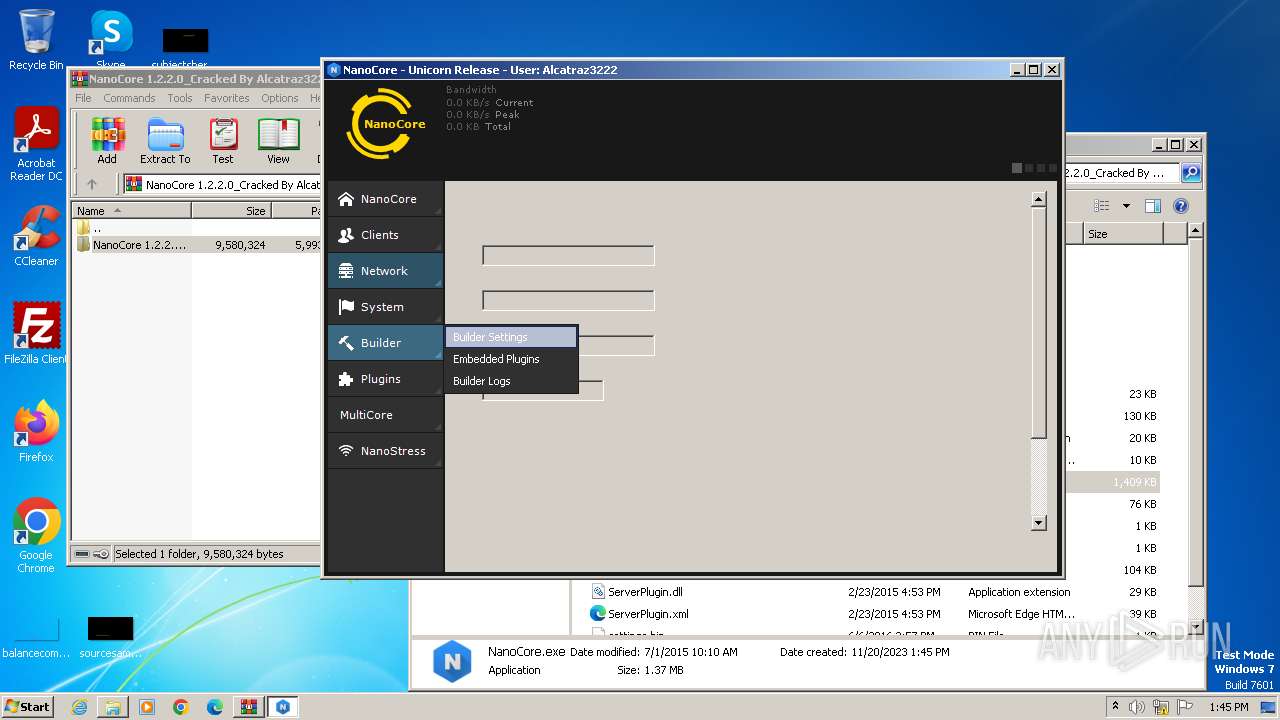This screenshot has height=720, width=1280.
Task: Click the WinRAR Add toolbar icon
Action: (107, 141)
